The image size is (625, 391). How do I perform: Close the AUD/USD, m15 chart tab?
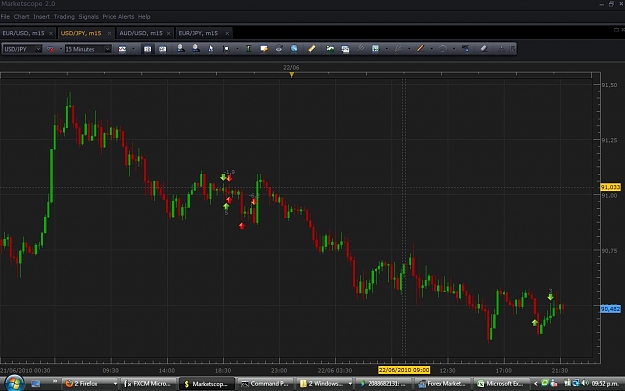coord(169,33)
